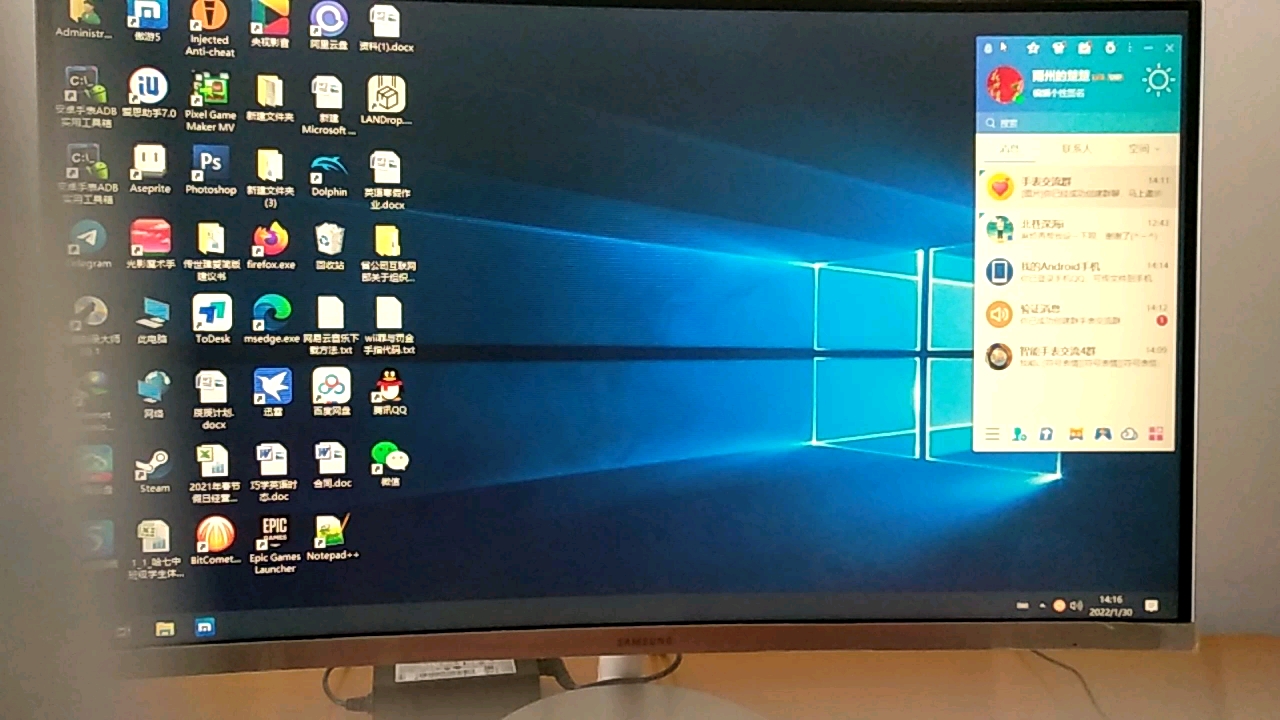Open the BitComet shortcut
Viewport: 1280px width, 720px height.
tap(215, 541)
